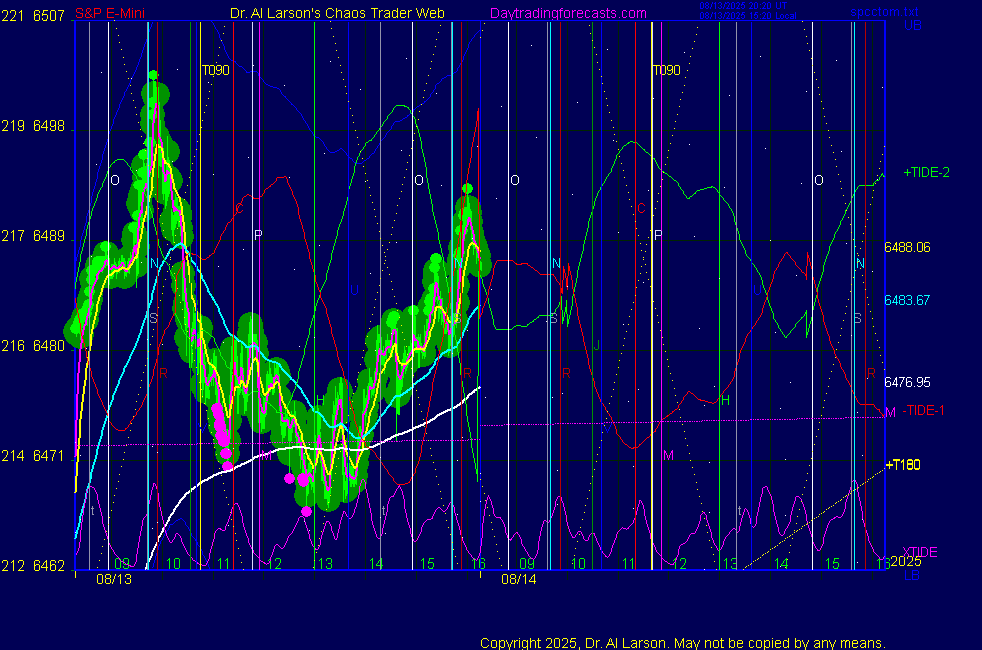Click the 08/14 date marker

click(519, 579)
